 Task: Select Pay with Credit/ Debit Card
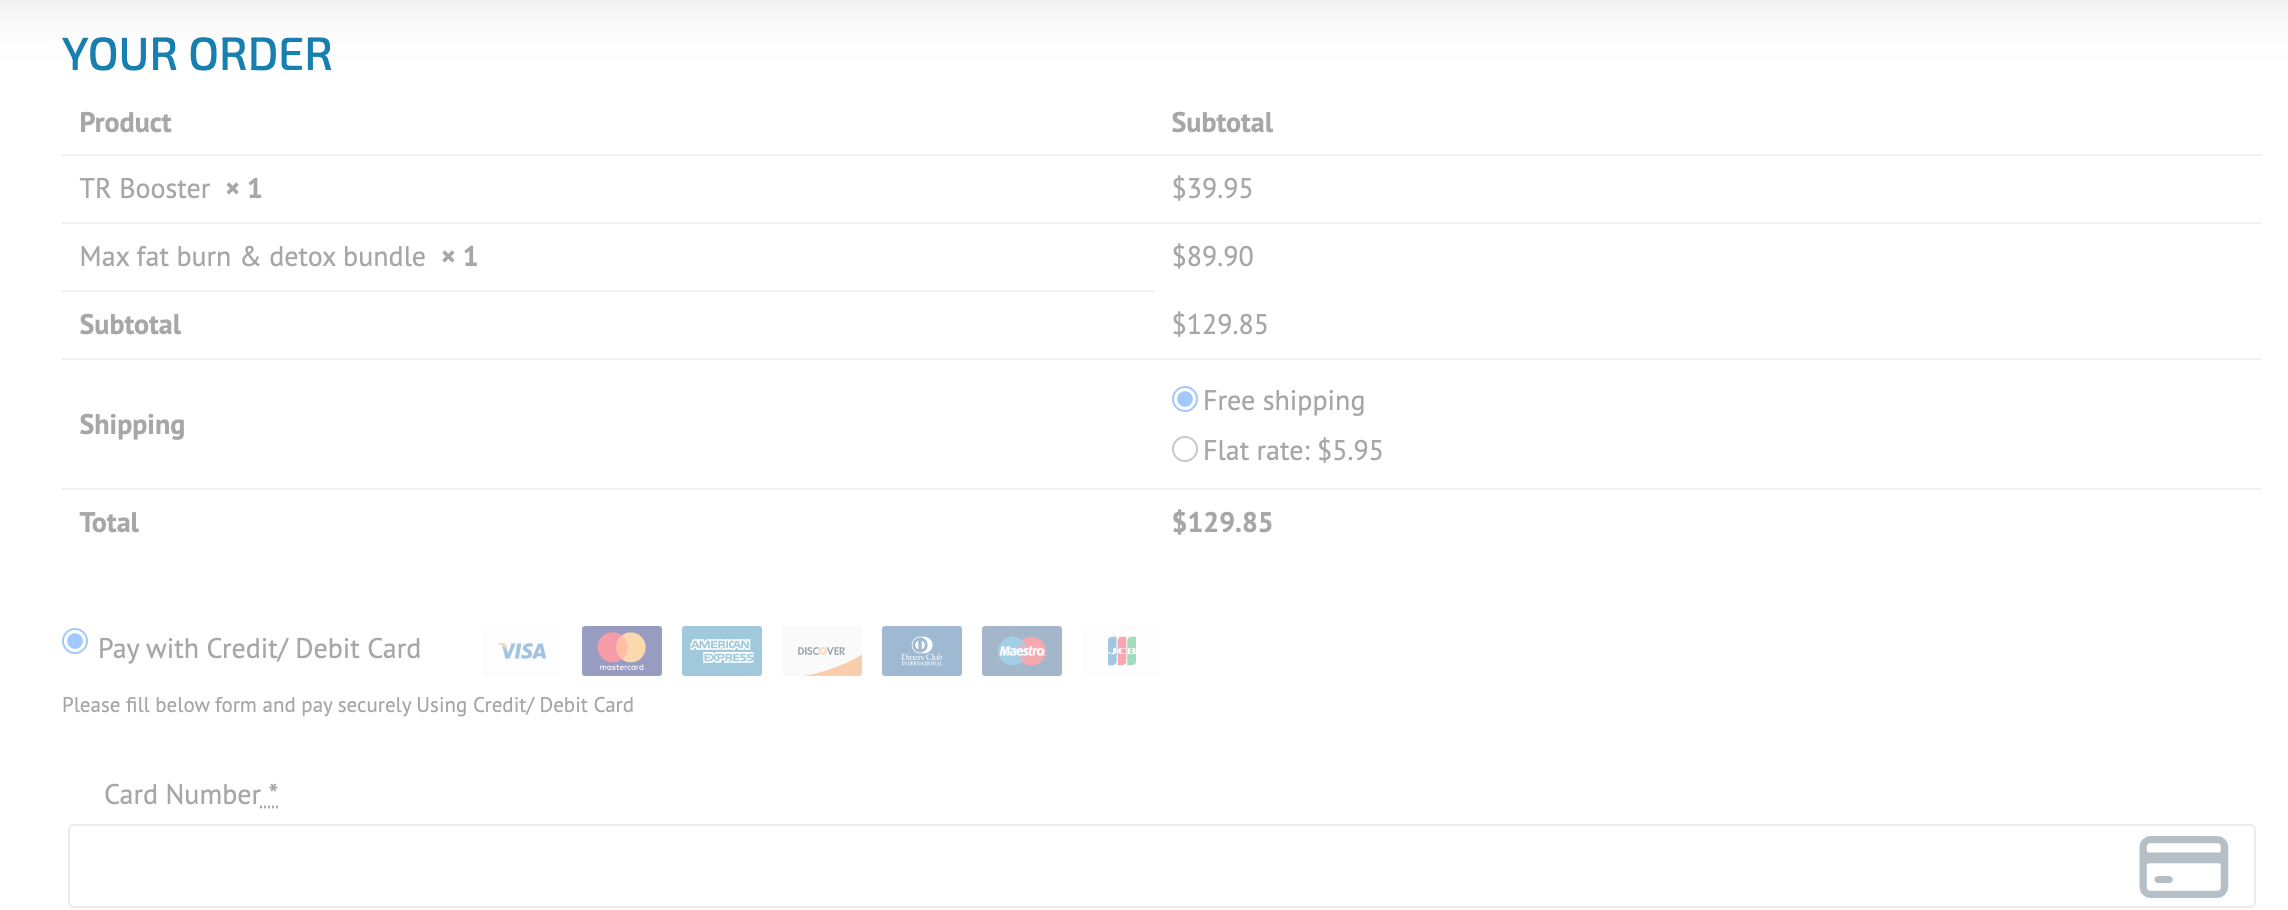point(75,641)
